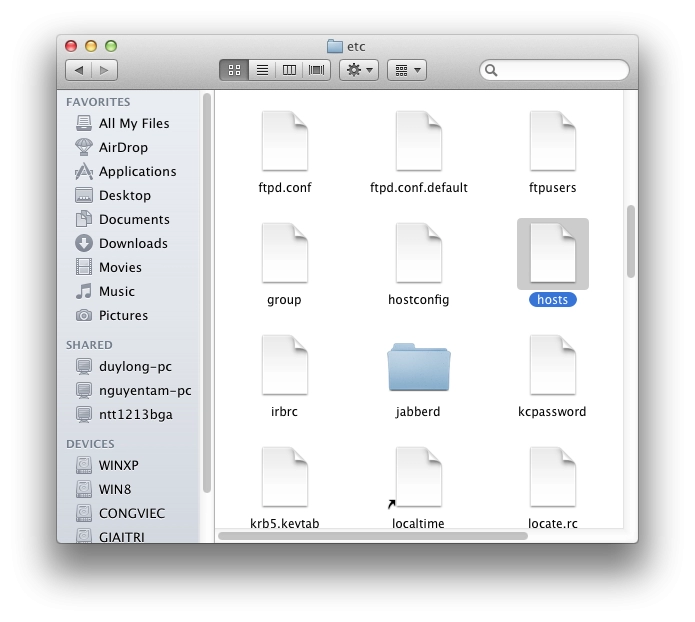Go back with the left arrow button
The height and width of the screenshot is (622, 695).
click(79, 70)
